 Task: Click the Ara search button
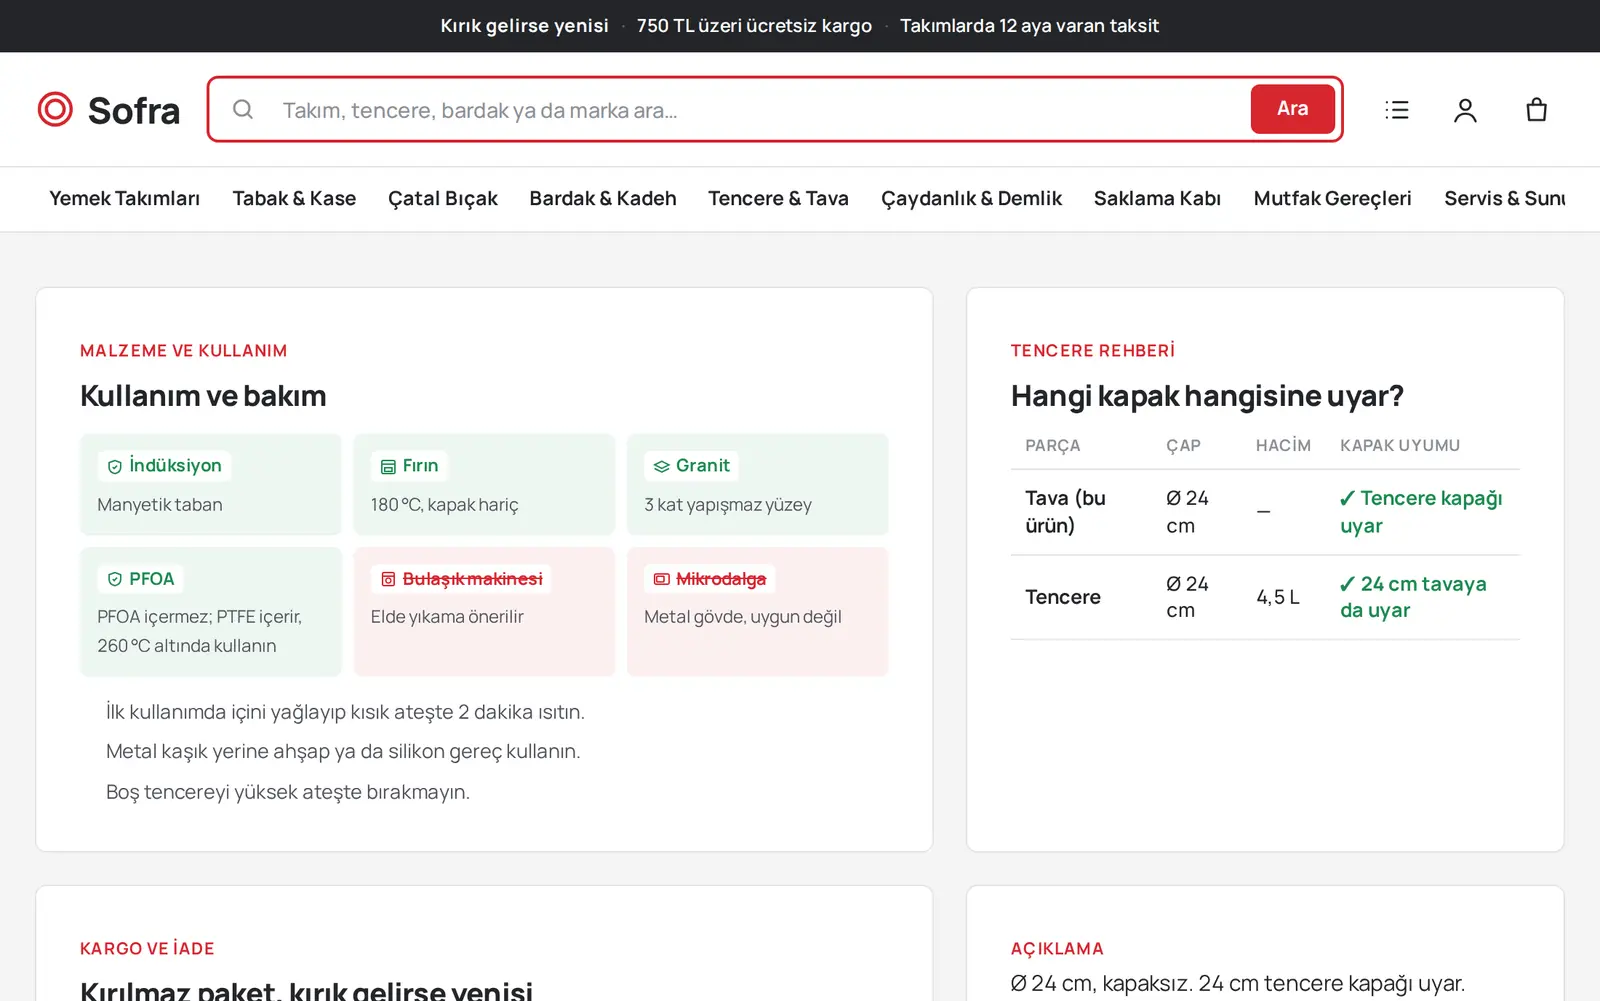1292,109
